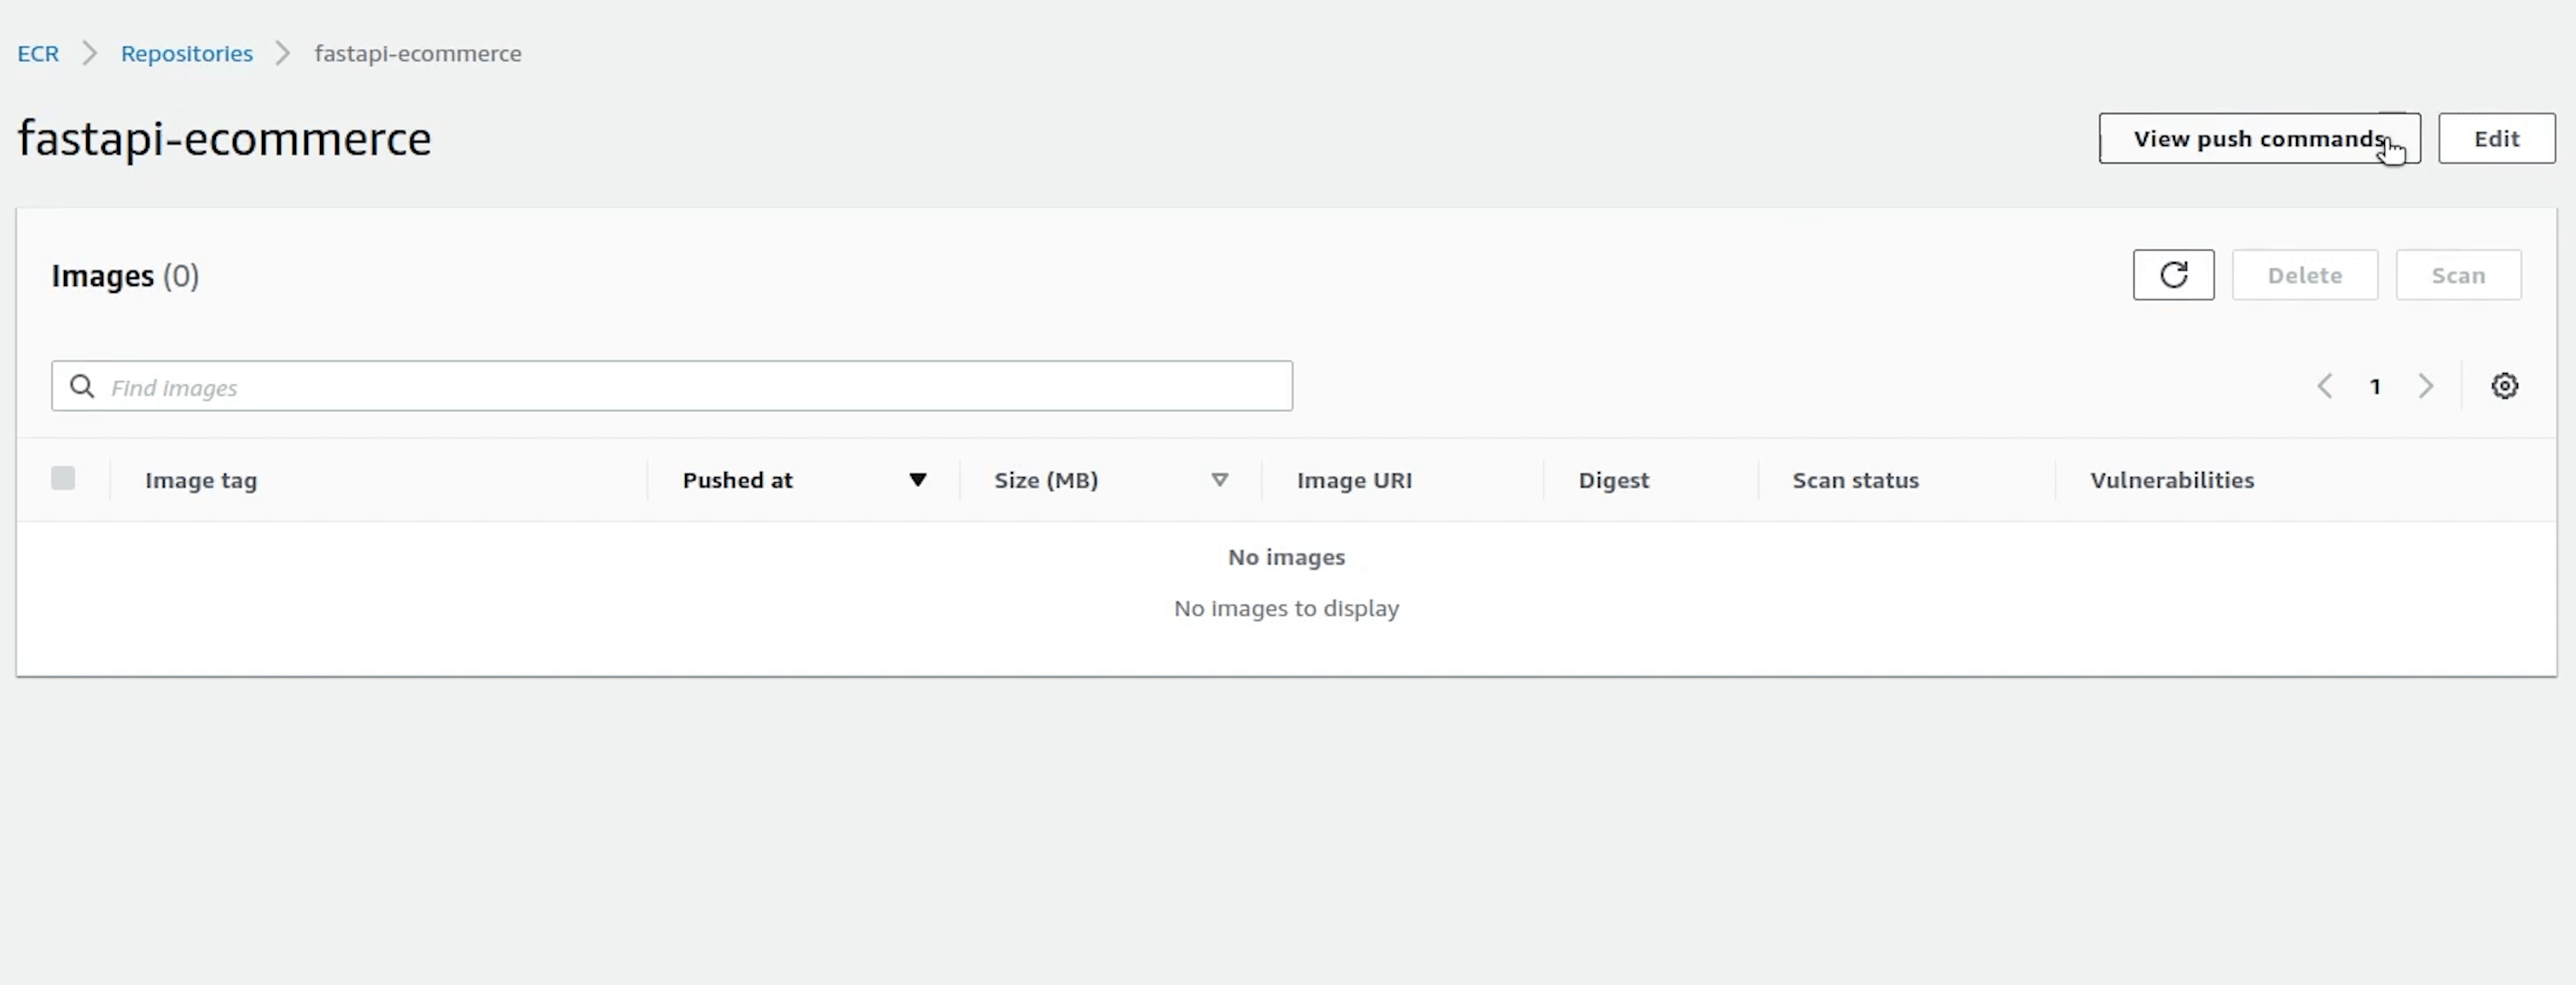The image size is (2576, 985).
Task: Open the ECR breadcrumb link
Action: [38, 53]
